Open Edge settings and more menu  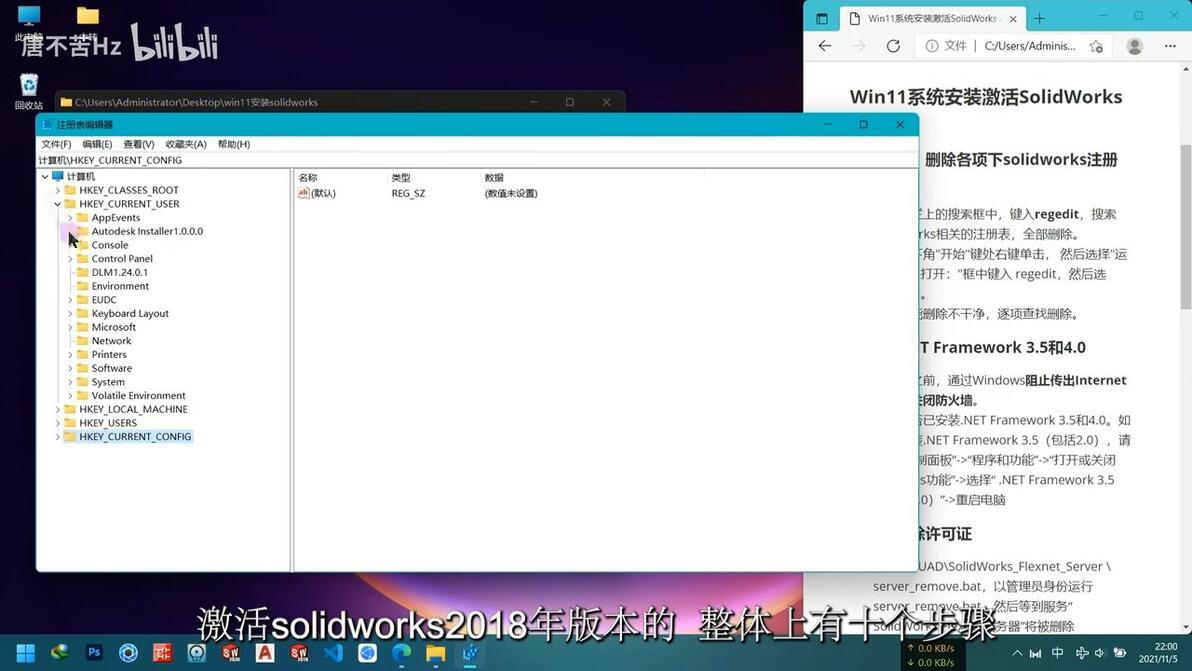tap(1170, 46)
